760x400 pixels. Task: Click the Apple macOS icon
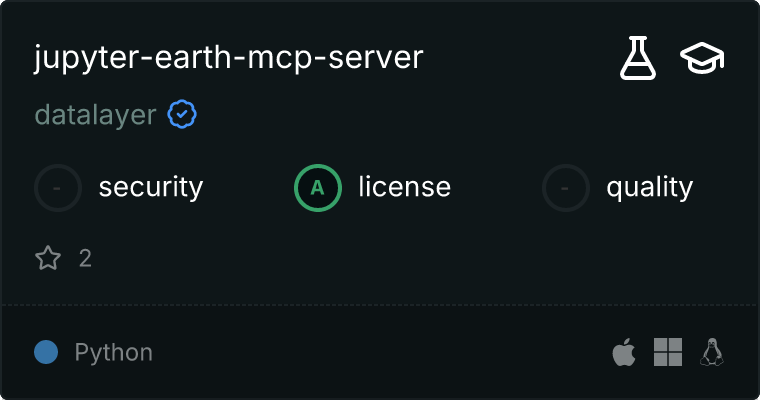[623, 352]
